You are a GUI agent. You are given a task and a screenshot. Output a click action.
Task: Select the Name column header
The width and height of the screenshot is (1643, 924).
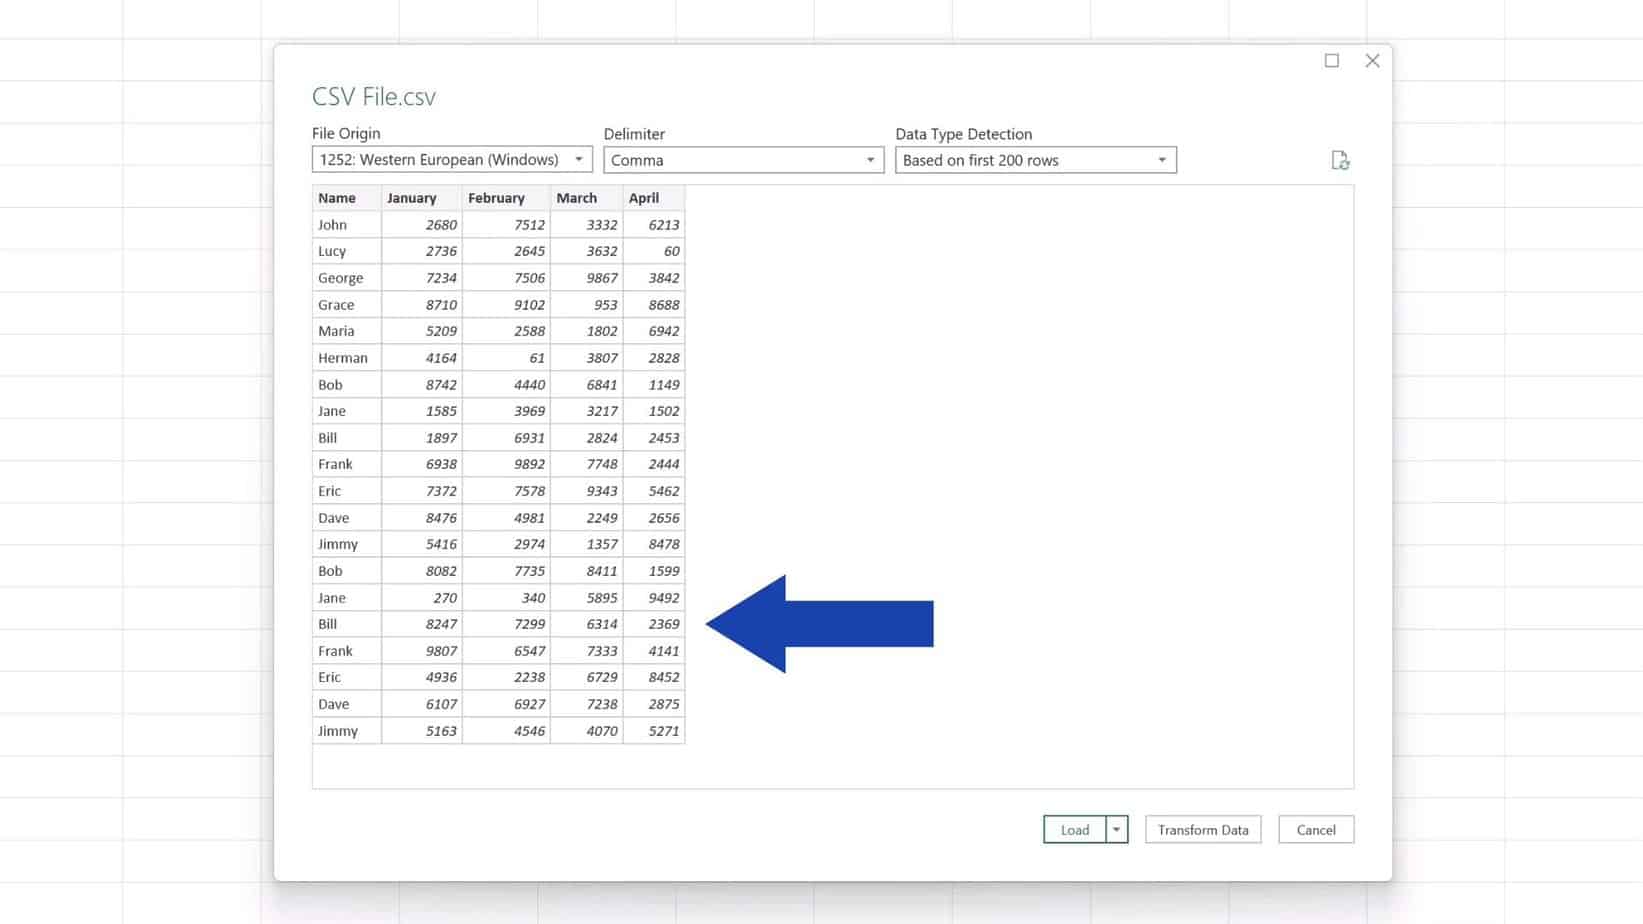pos(337,197)
